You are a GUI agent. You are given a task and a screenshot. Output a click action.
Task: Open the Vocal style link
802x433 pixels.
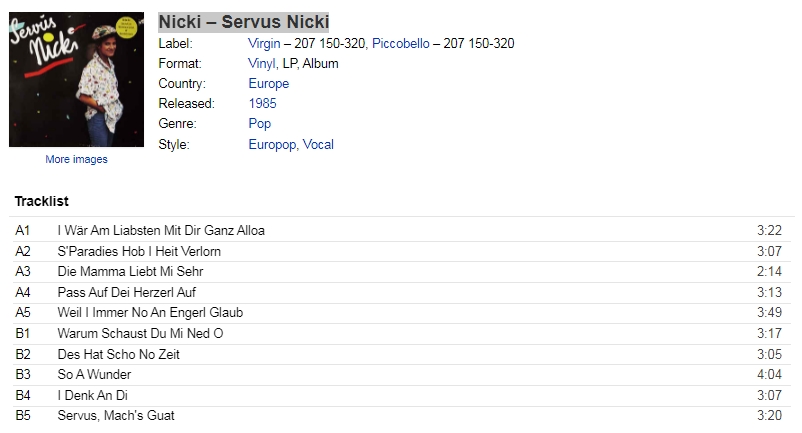tap(318, 144)
